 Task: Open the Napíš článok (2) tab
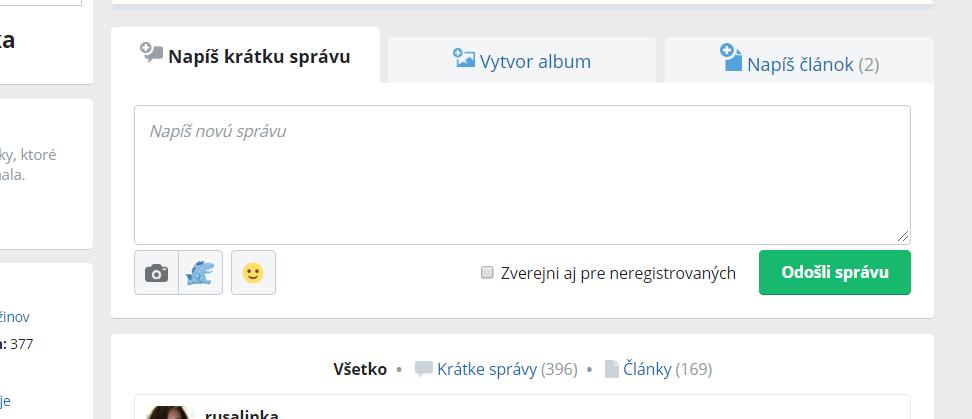(x=812, y=64)
